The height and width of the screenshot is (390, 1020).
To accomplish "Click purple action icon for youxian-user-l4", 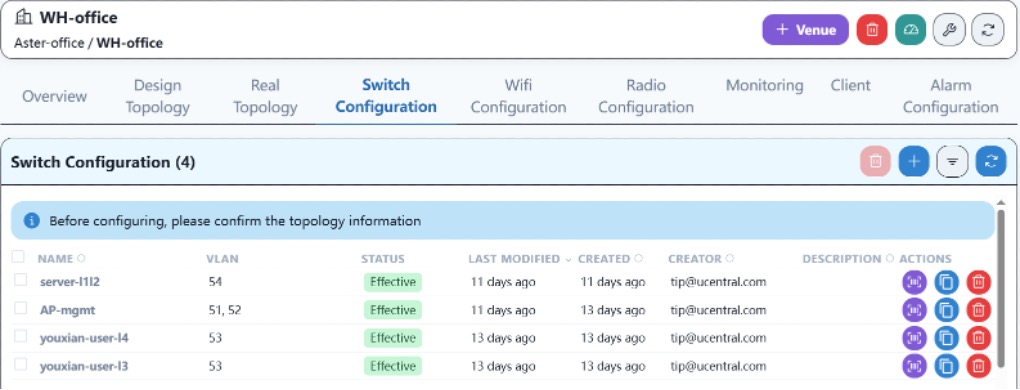I will click(x=914, y=338).
